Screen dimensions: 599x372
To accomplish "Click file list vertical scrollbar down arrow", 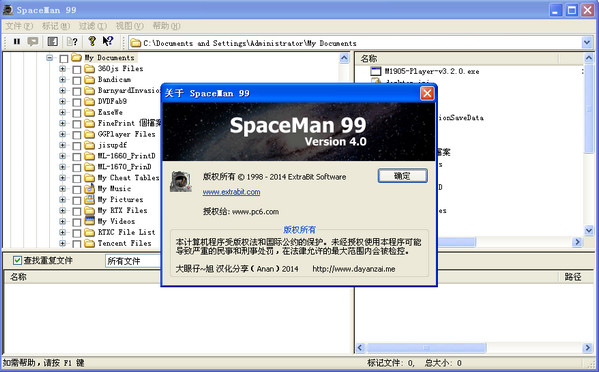I will [x=589, y=230].
